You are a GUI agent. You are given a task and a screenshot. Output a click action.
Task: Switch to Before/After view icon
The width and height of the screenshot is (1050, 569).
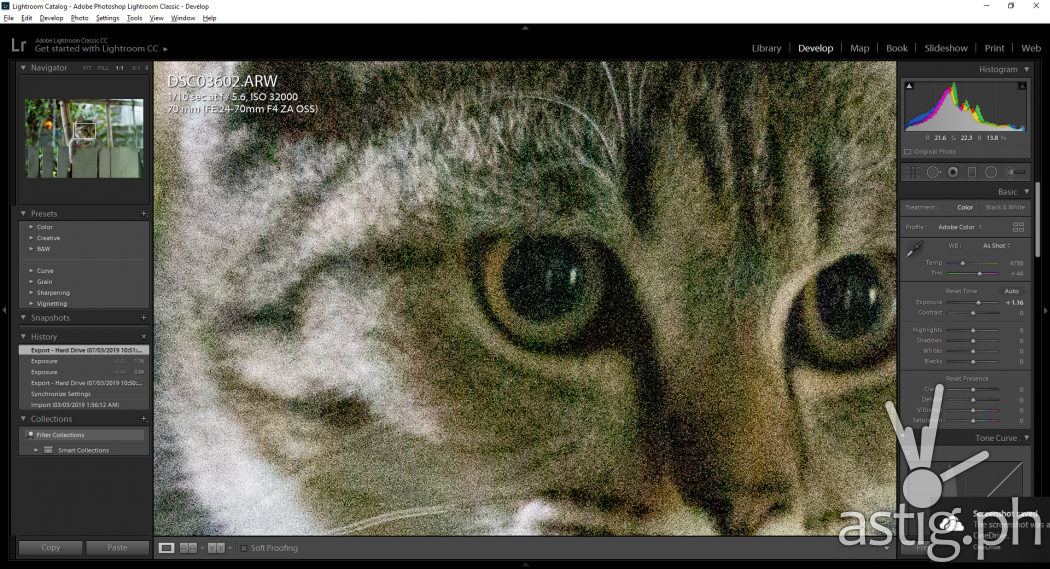click(x=188, y=548)
